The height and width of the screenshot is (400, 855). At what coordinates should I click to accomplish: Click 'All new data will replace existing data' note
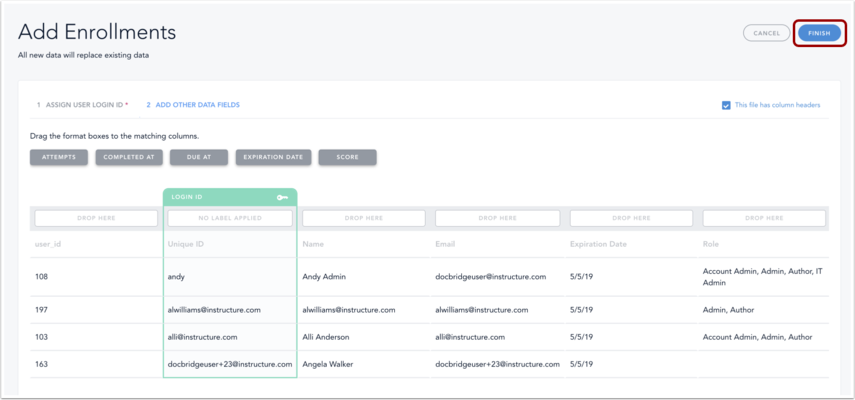pyautogui.click(x=83, y=56)
